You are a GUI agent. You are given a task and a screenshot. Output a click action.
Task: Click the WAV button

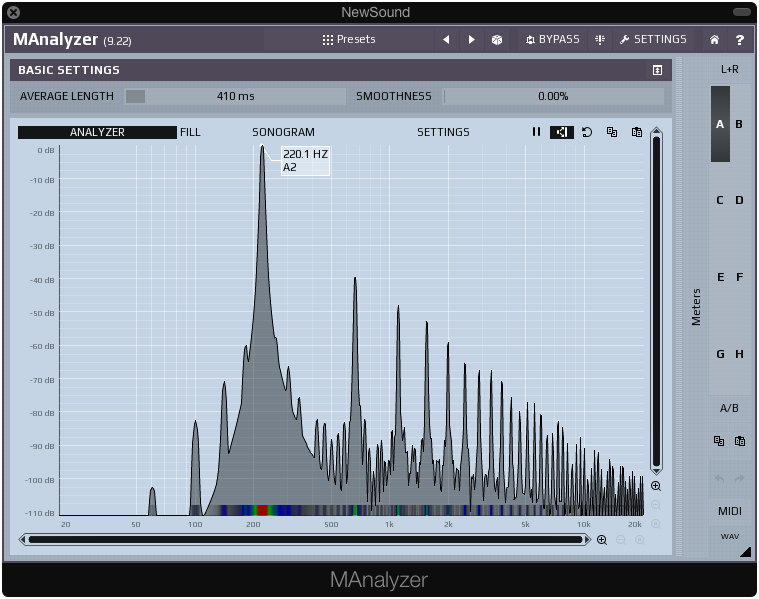click(729, 537)
